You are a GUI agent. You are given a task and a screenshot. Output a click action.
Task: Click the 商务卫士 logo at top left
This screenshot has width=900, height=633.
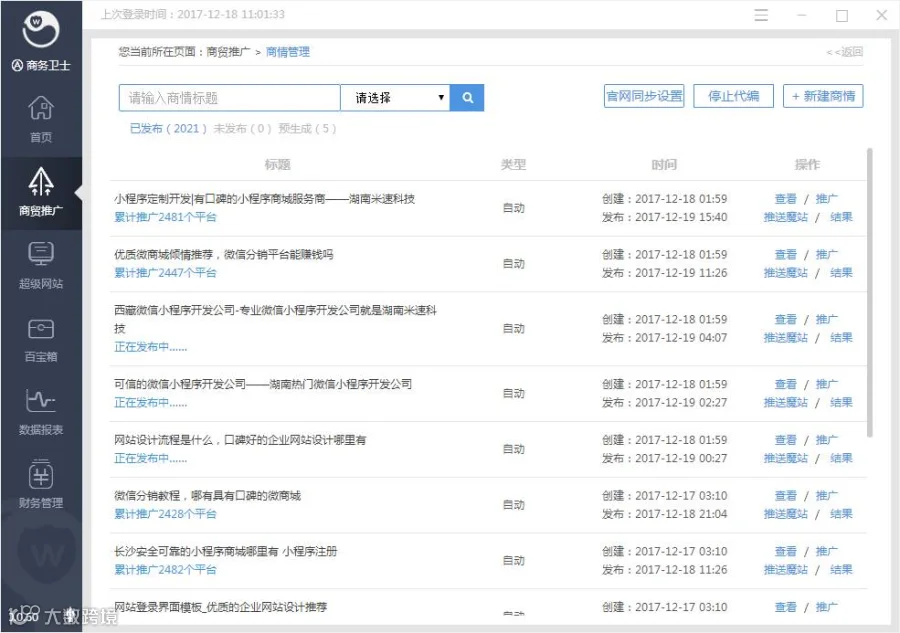pos(41,41)
